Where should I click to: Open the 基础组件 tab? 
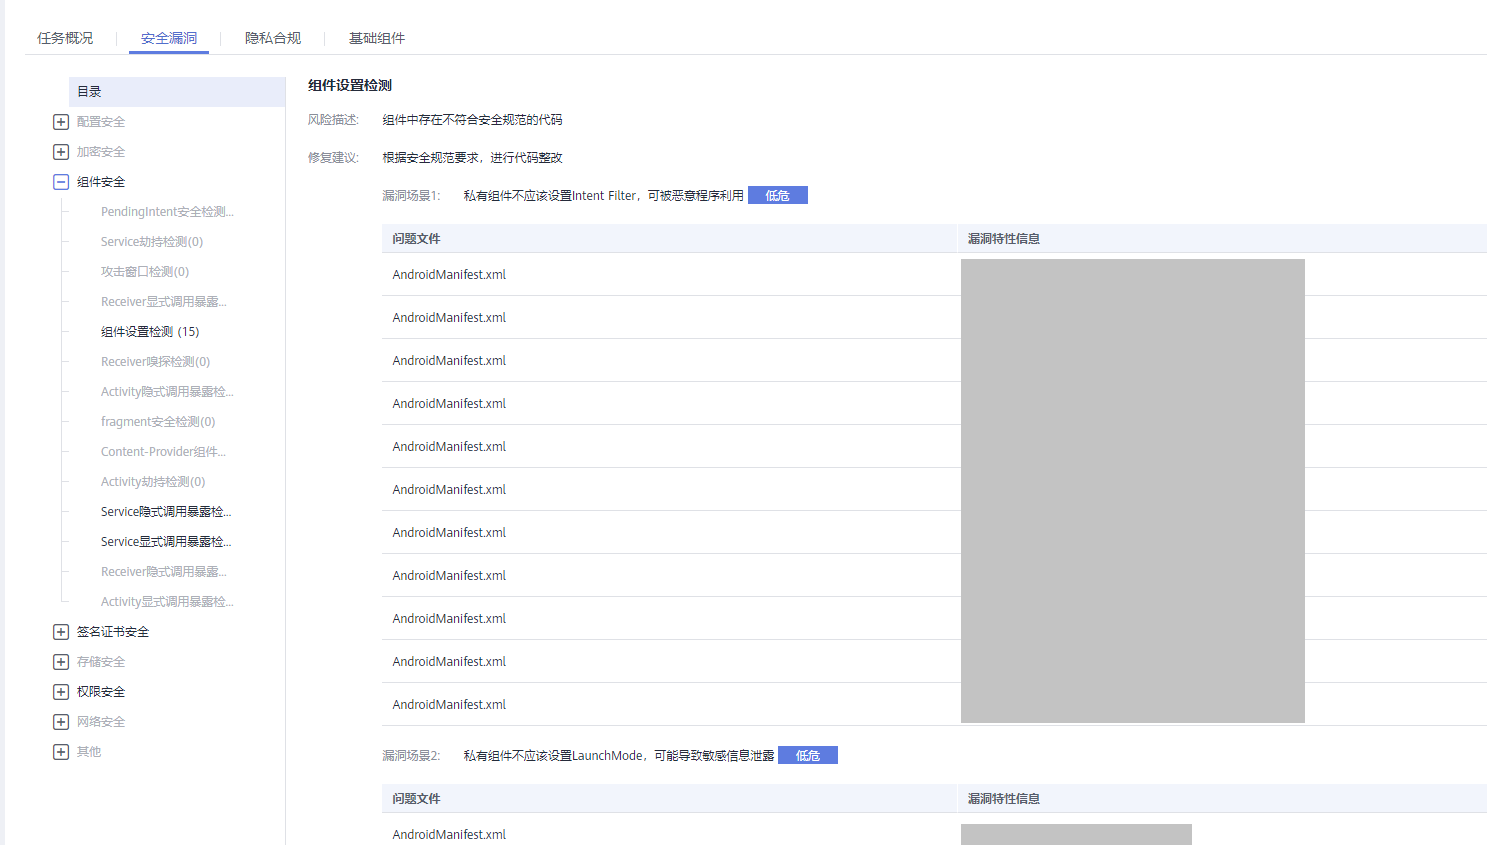click(x=376, y=37)
